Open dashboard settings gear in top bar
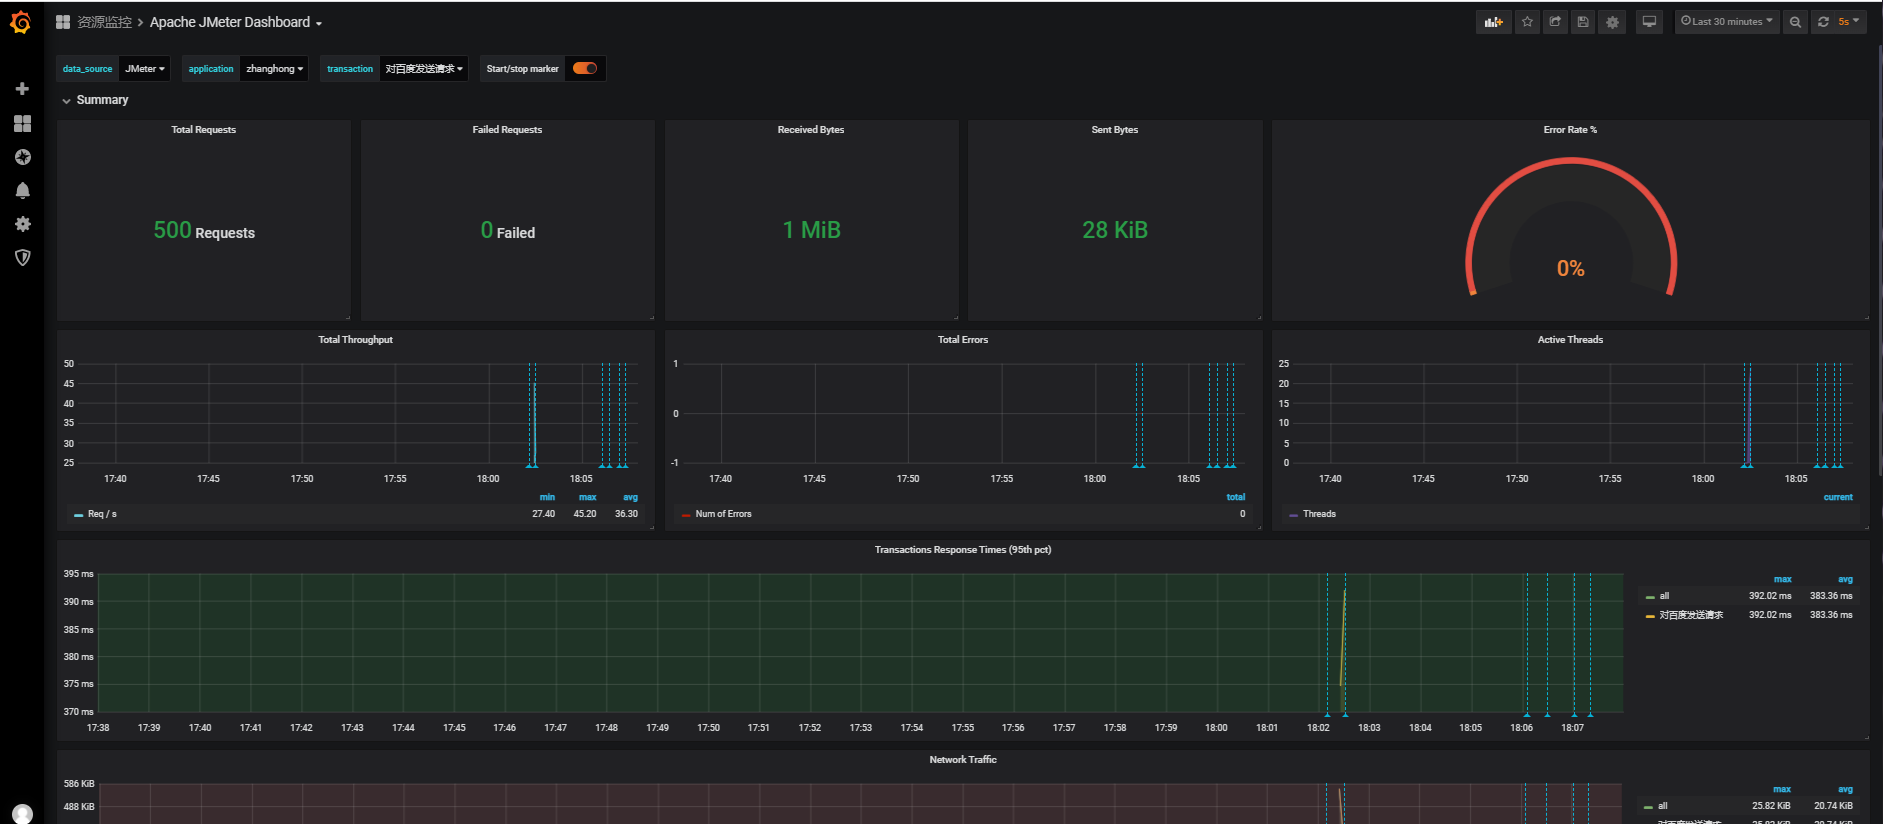This screenshot has width=1883, height=824. pos(1612,22)
